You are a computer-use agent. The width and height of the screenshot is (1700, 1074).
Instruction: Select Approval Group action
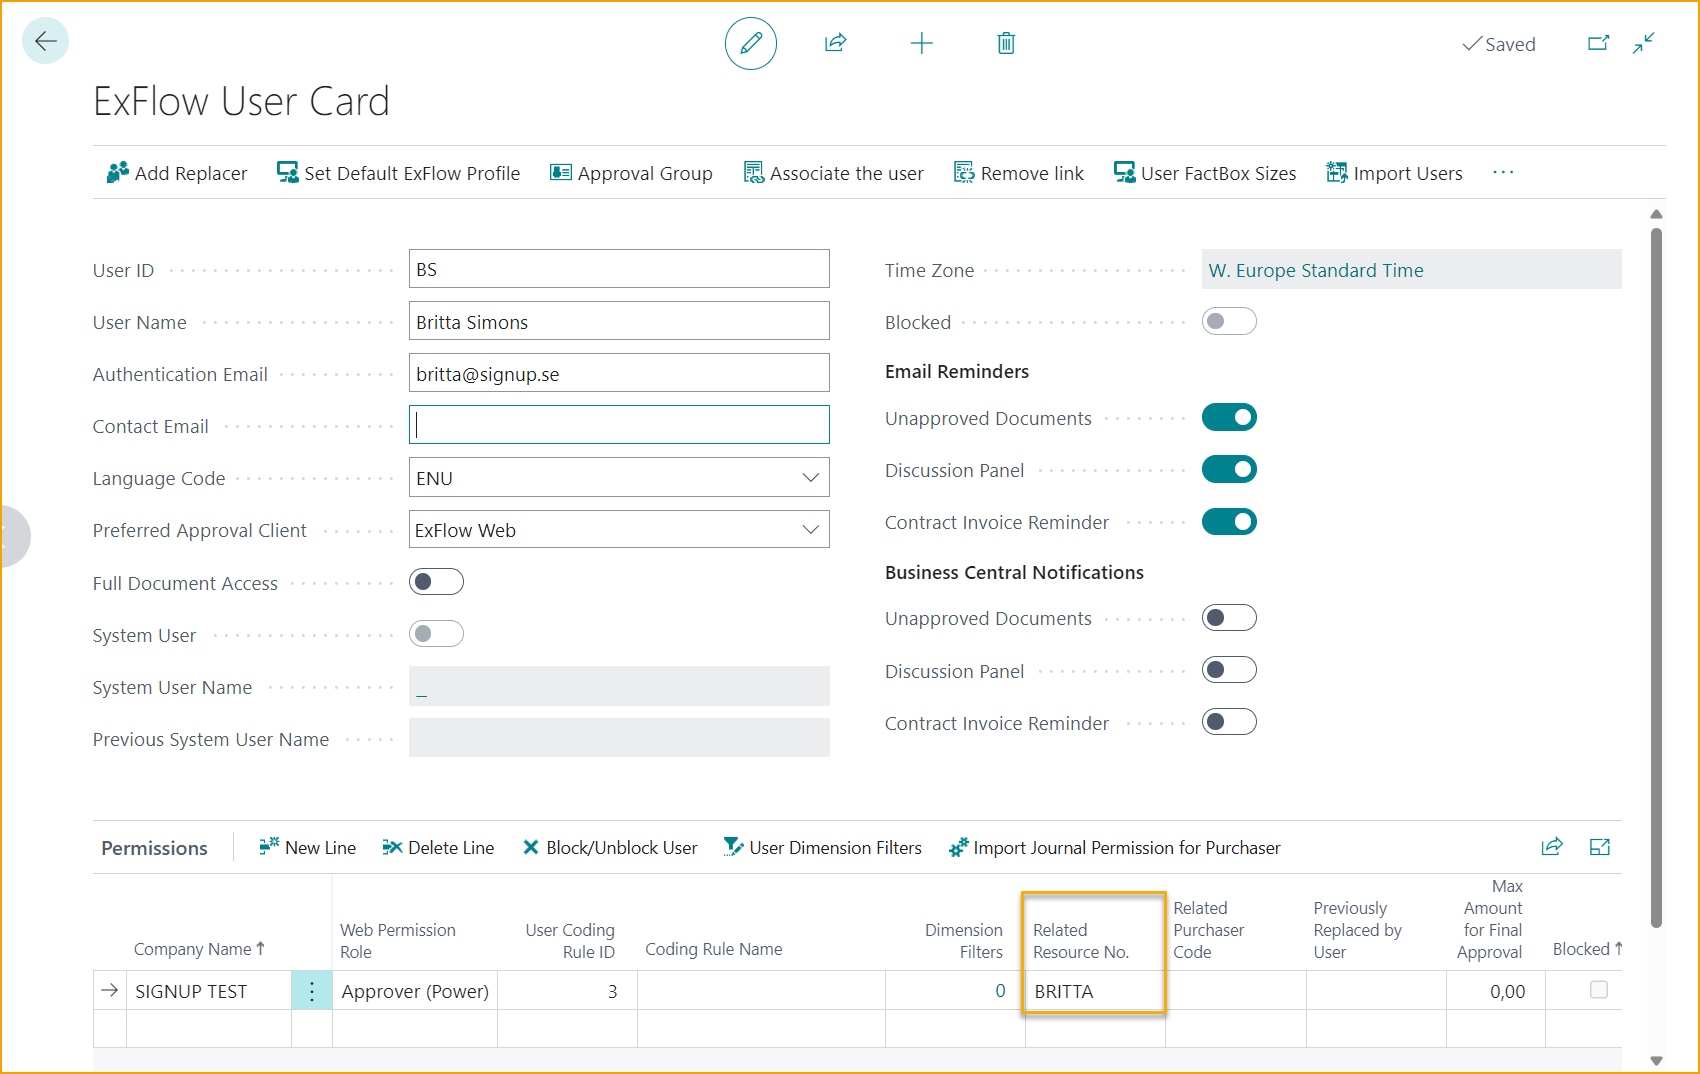click(631, 173)
